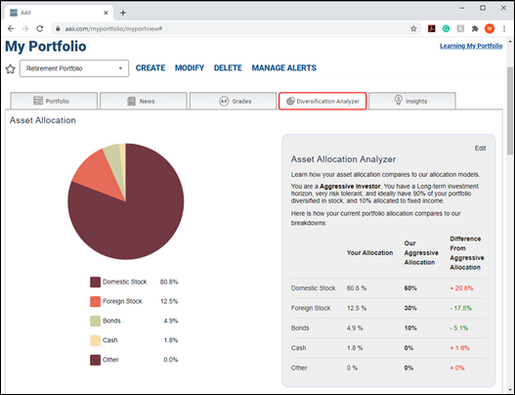Open the News tab
515x395 pixels.
(x=143, y=101)
